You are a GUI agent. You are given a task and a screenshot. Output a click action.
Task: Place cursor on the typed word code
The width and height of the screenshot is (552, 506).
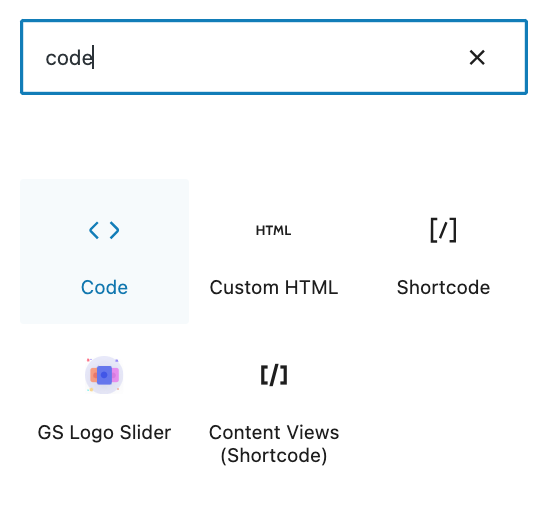tap(69, 58)
